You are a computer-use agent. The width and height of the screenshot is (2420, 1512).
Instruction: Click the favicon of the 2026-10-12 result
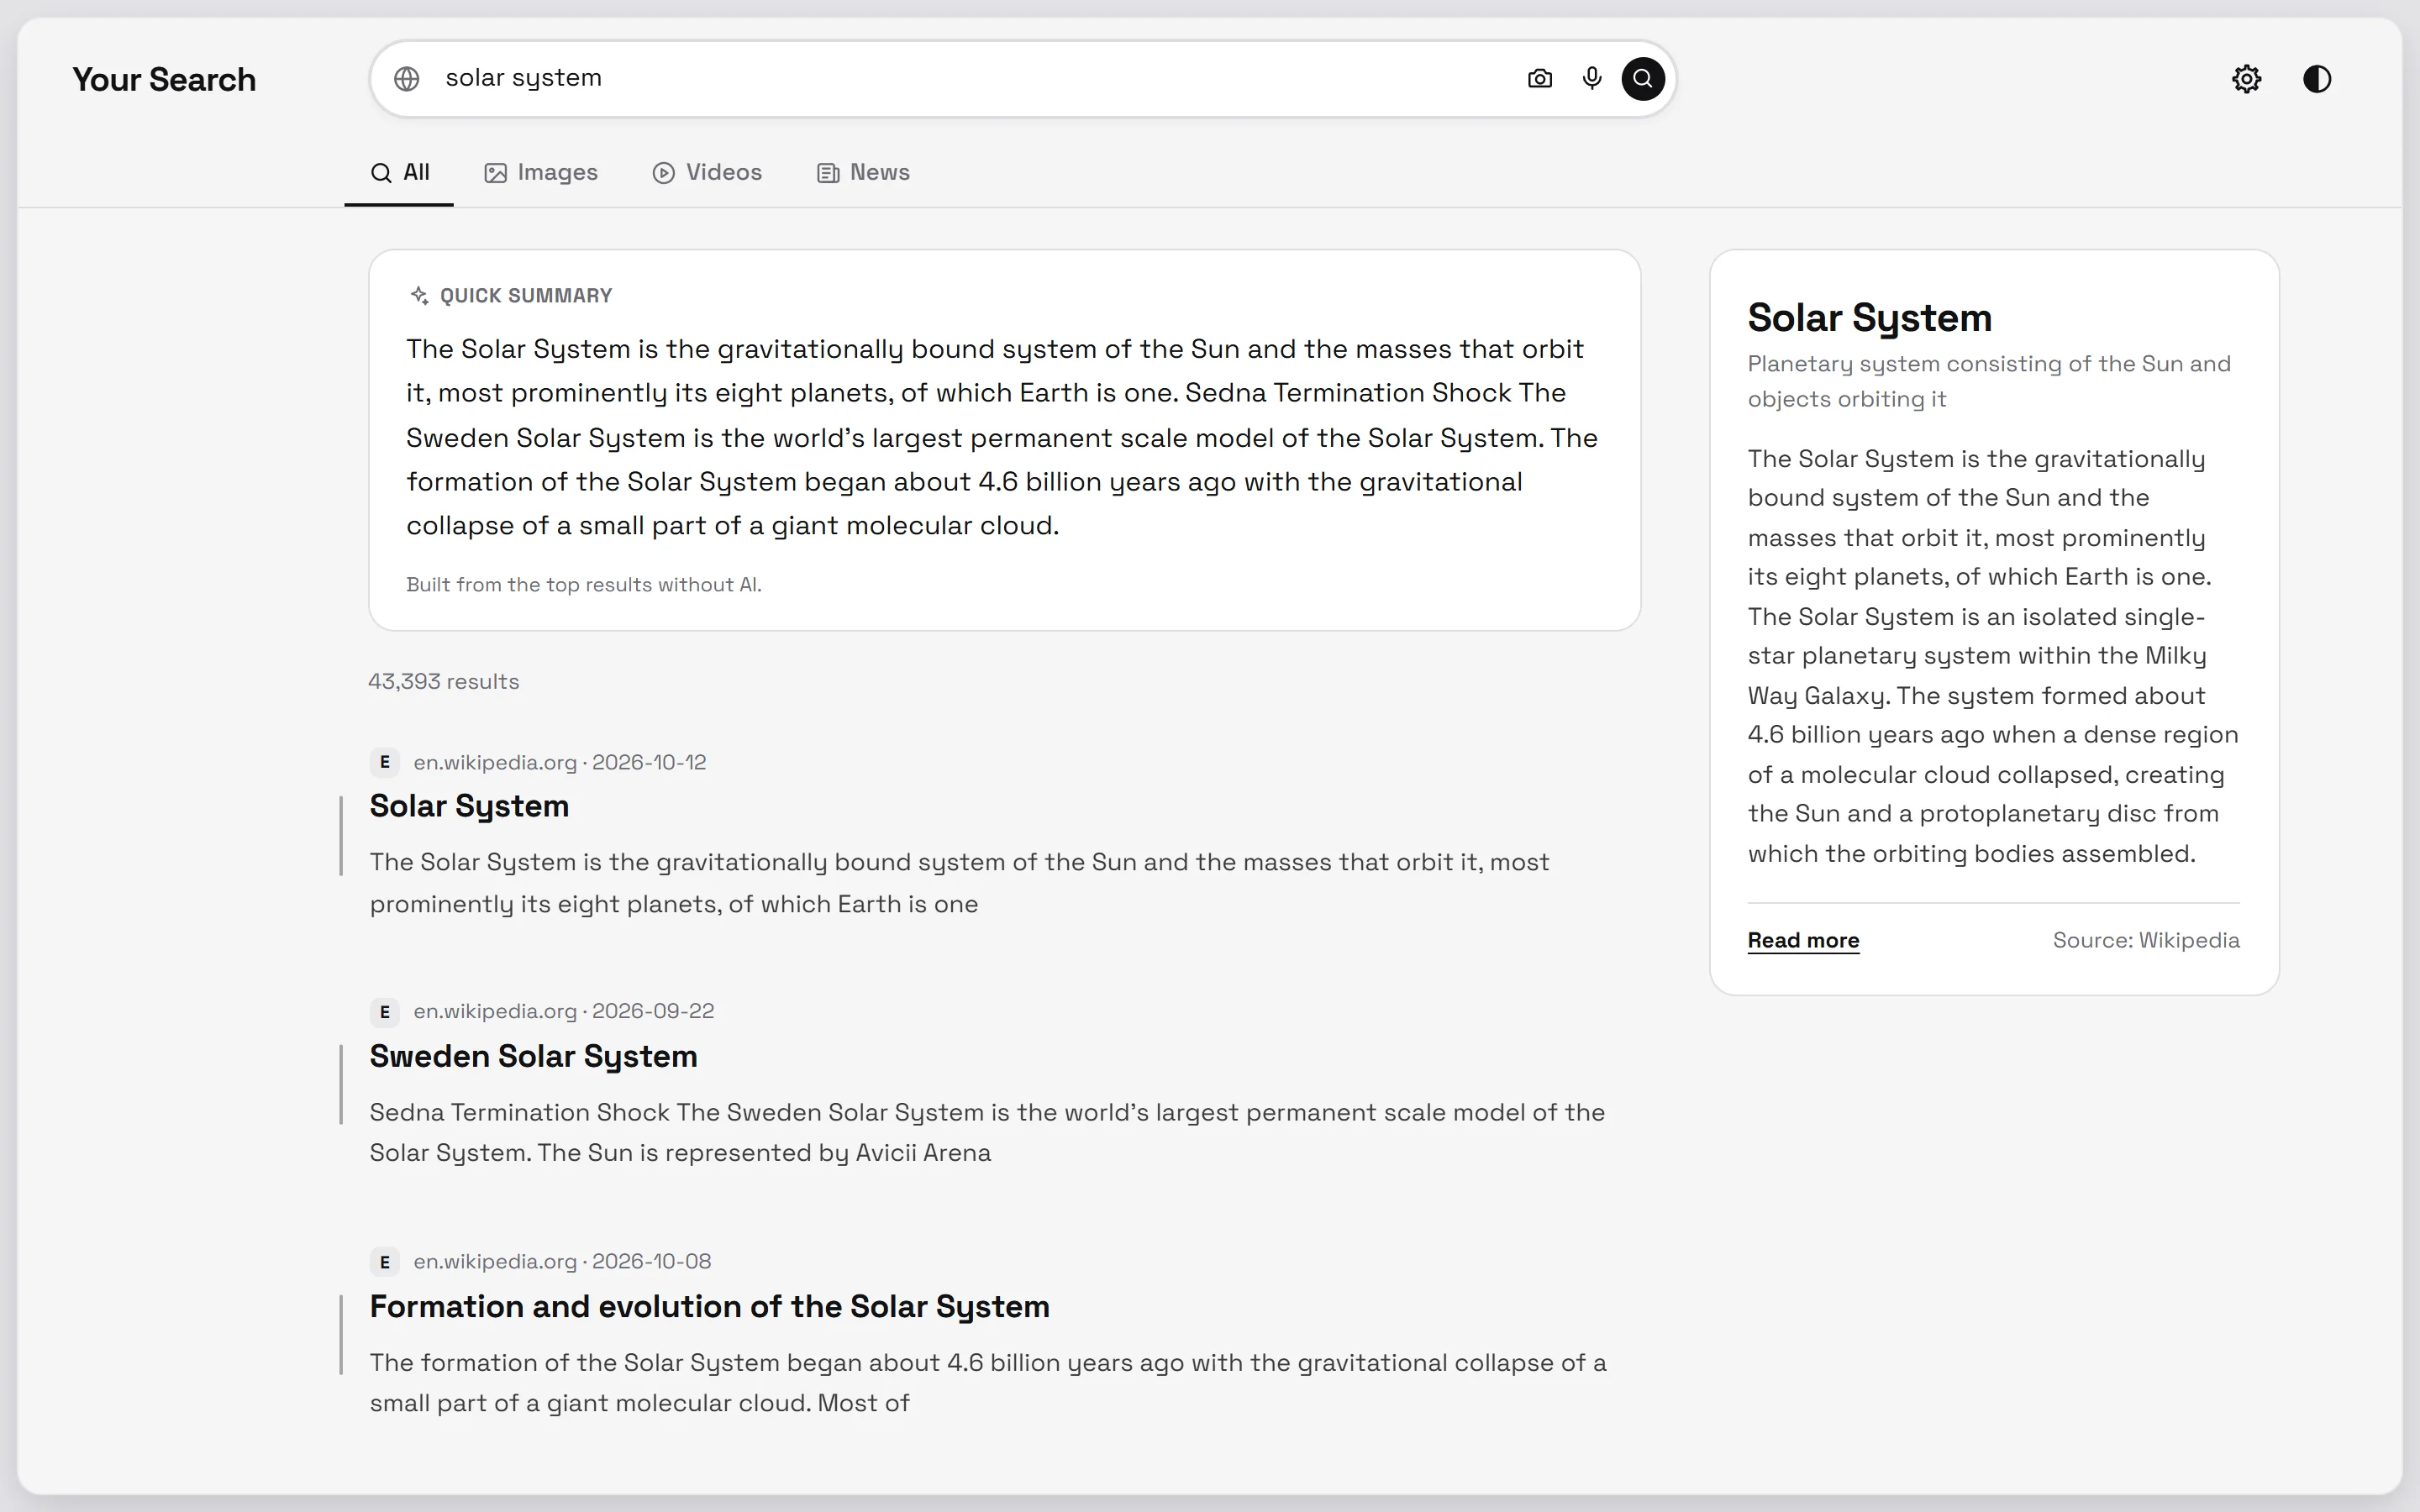point(384,762)
